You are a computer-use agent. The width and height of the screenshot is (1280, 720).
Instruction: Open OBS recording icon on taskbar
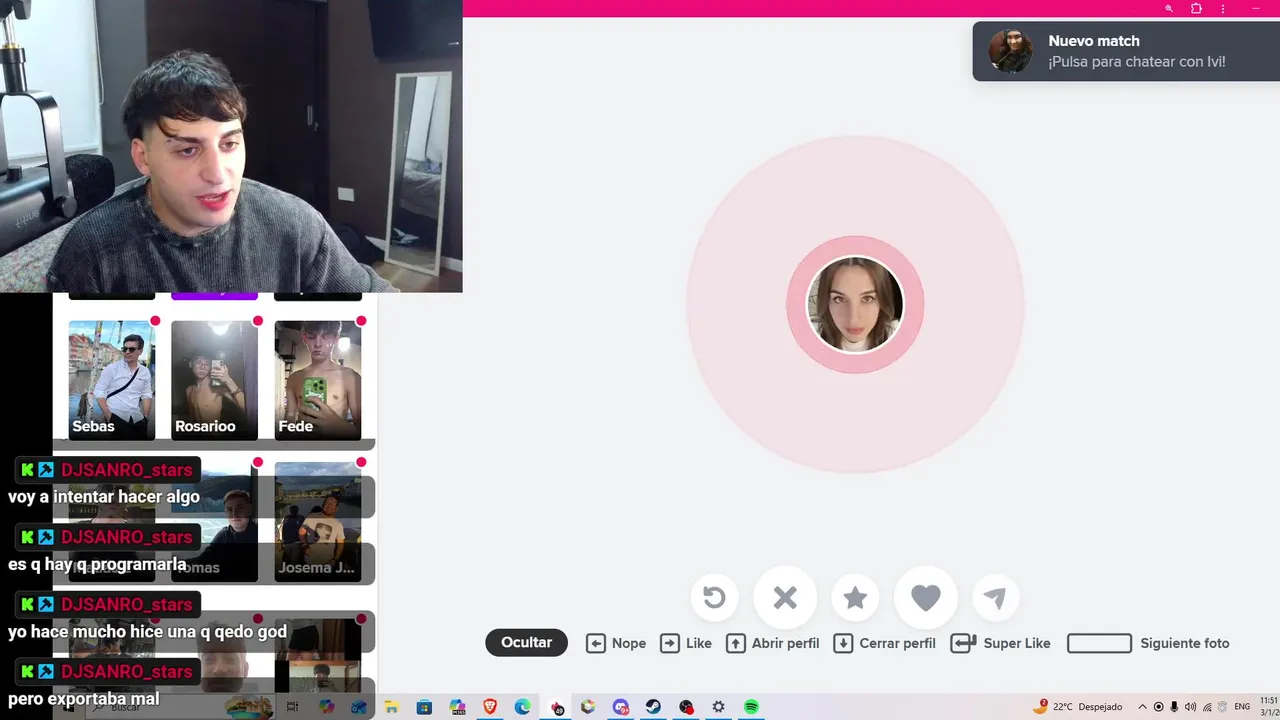tap(686, 707)
